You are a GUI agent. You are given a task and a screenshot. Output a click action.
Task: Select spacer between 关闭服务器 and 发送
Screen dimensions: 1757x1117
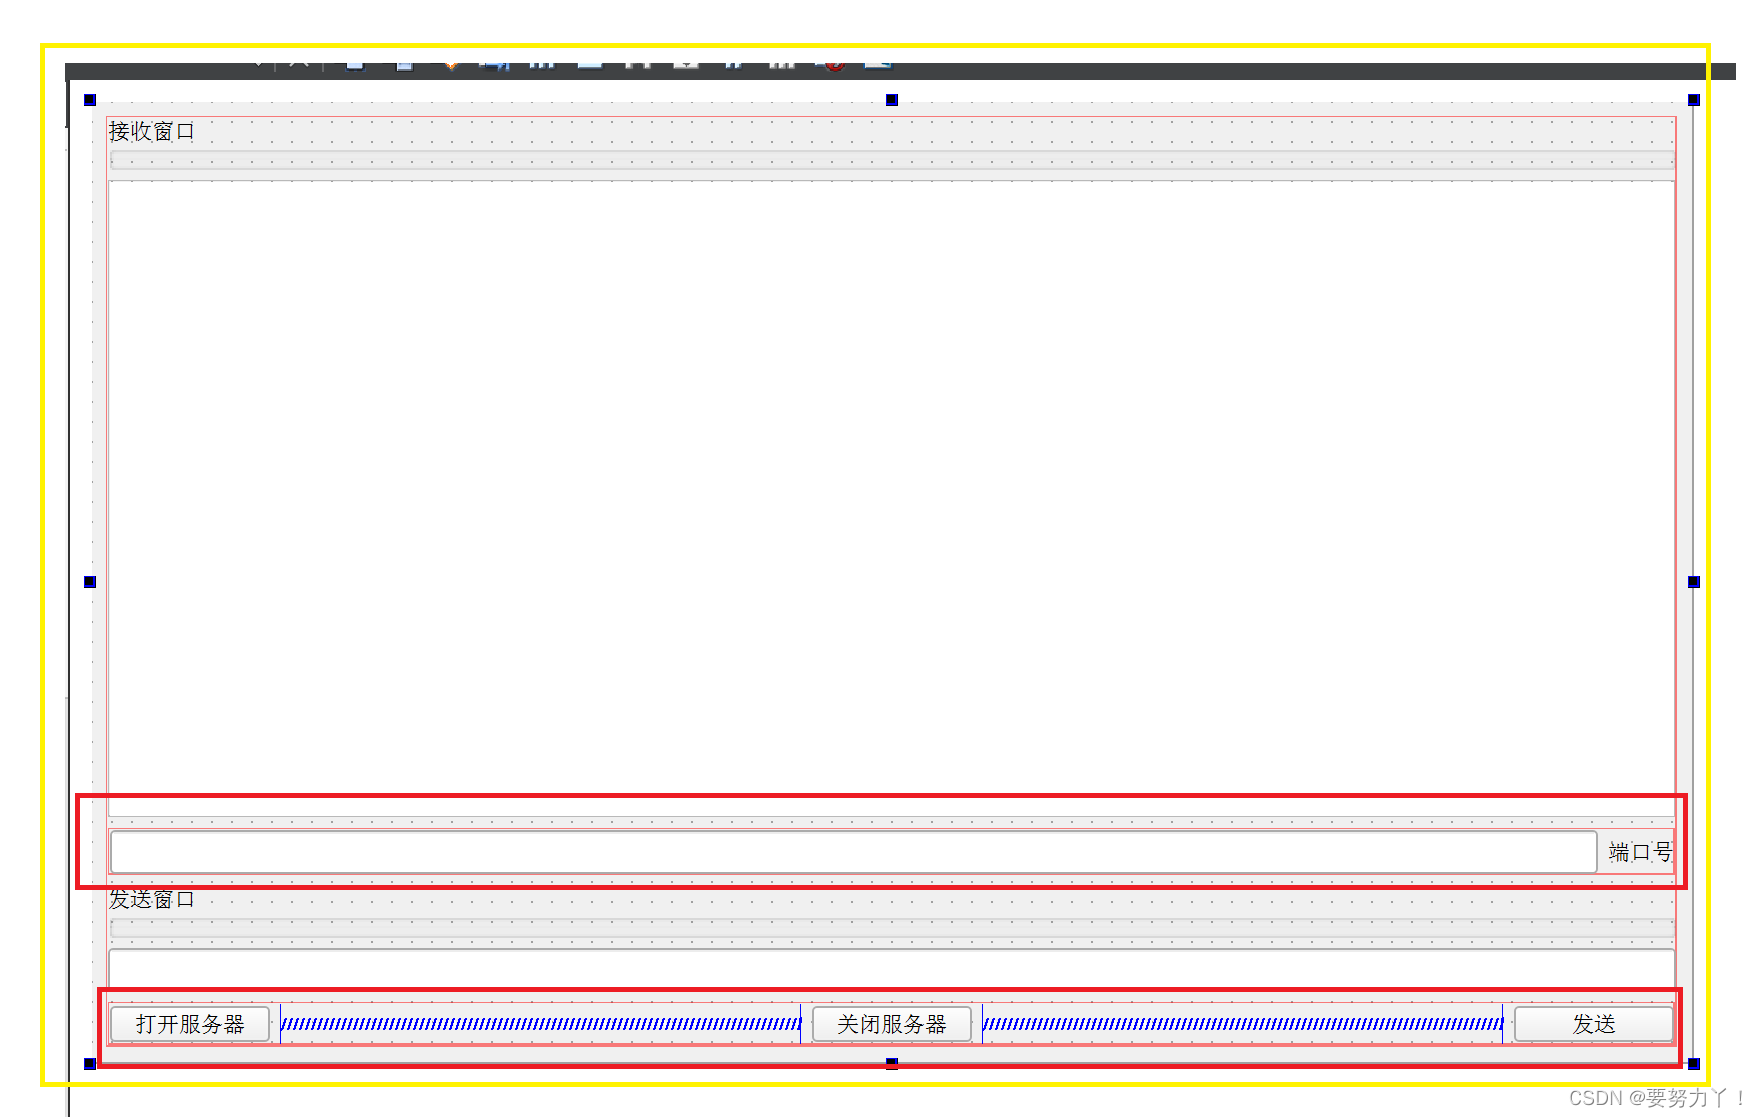point(1243,1024)
